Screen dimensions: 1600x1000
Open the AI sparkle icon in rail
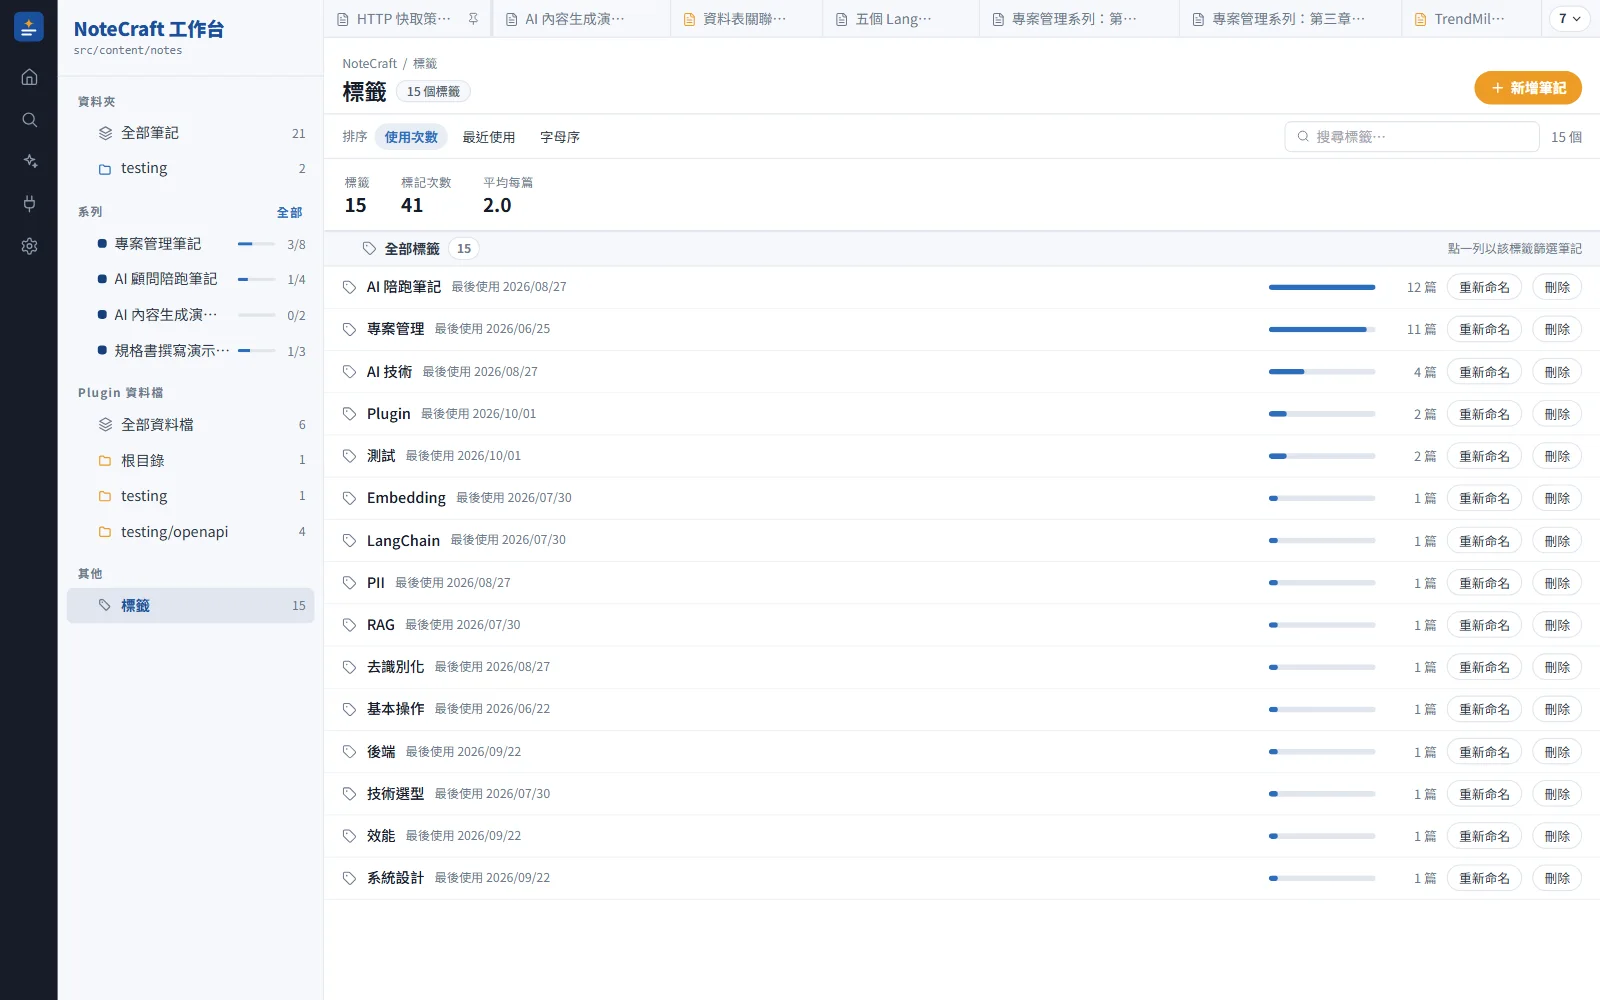point(29,161)
